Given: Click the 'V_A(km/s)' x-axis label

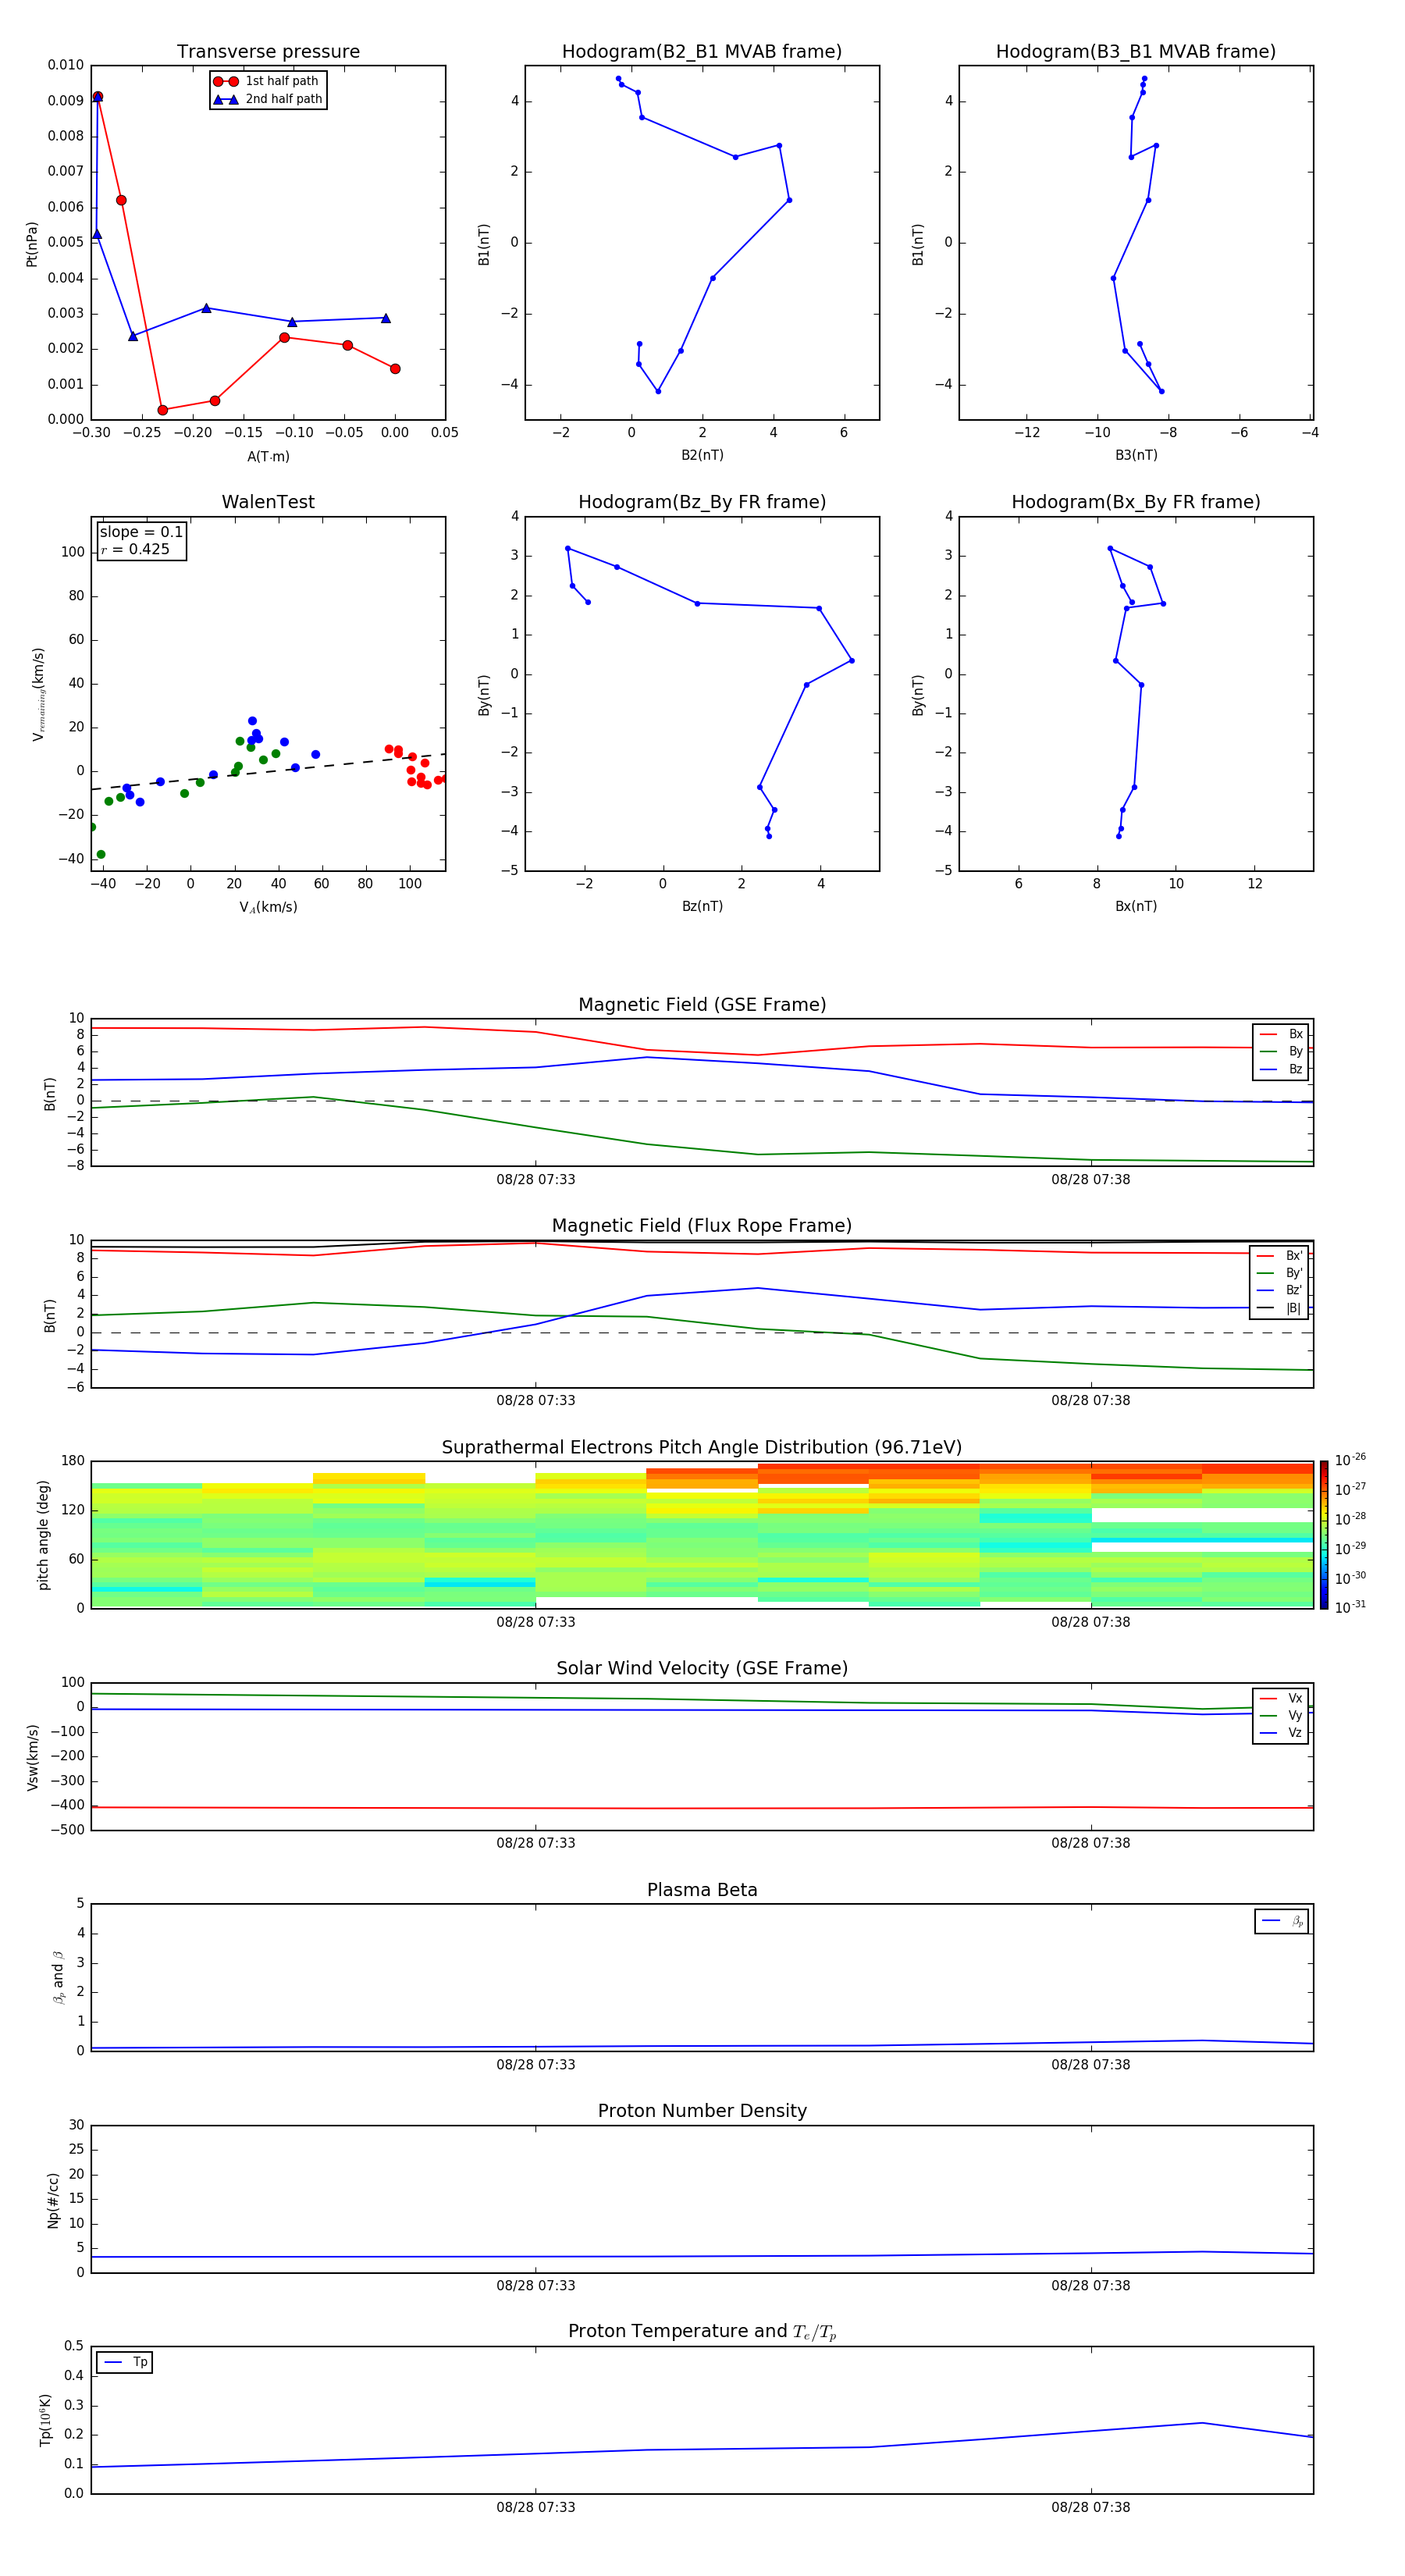Looking at the screenshot, I should pos(268,907).
